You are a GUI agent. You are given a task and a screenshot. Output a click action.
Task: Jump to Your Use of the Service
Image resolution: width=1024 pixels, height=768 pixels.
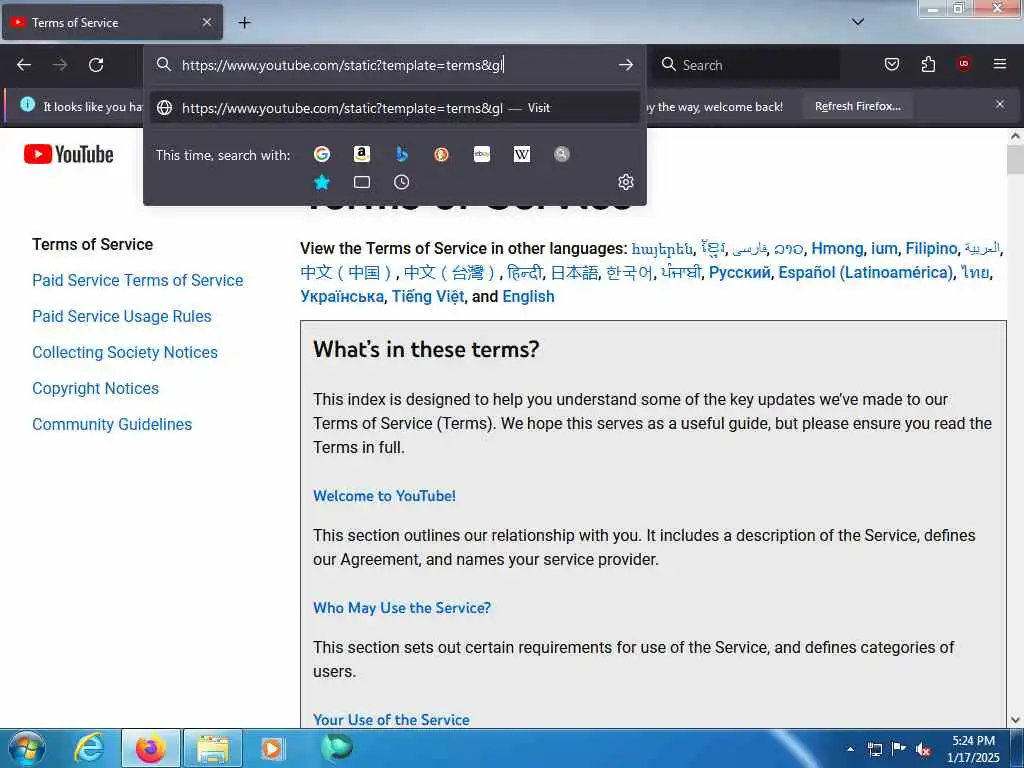(391, 720)
